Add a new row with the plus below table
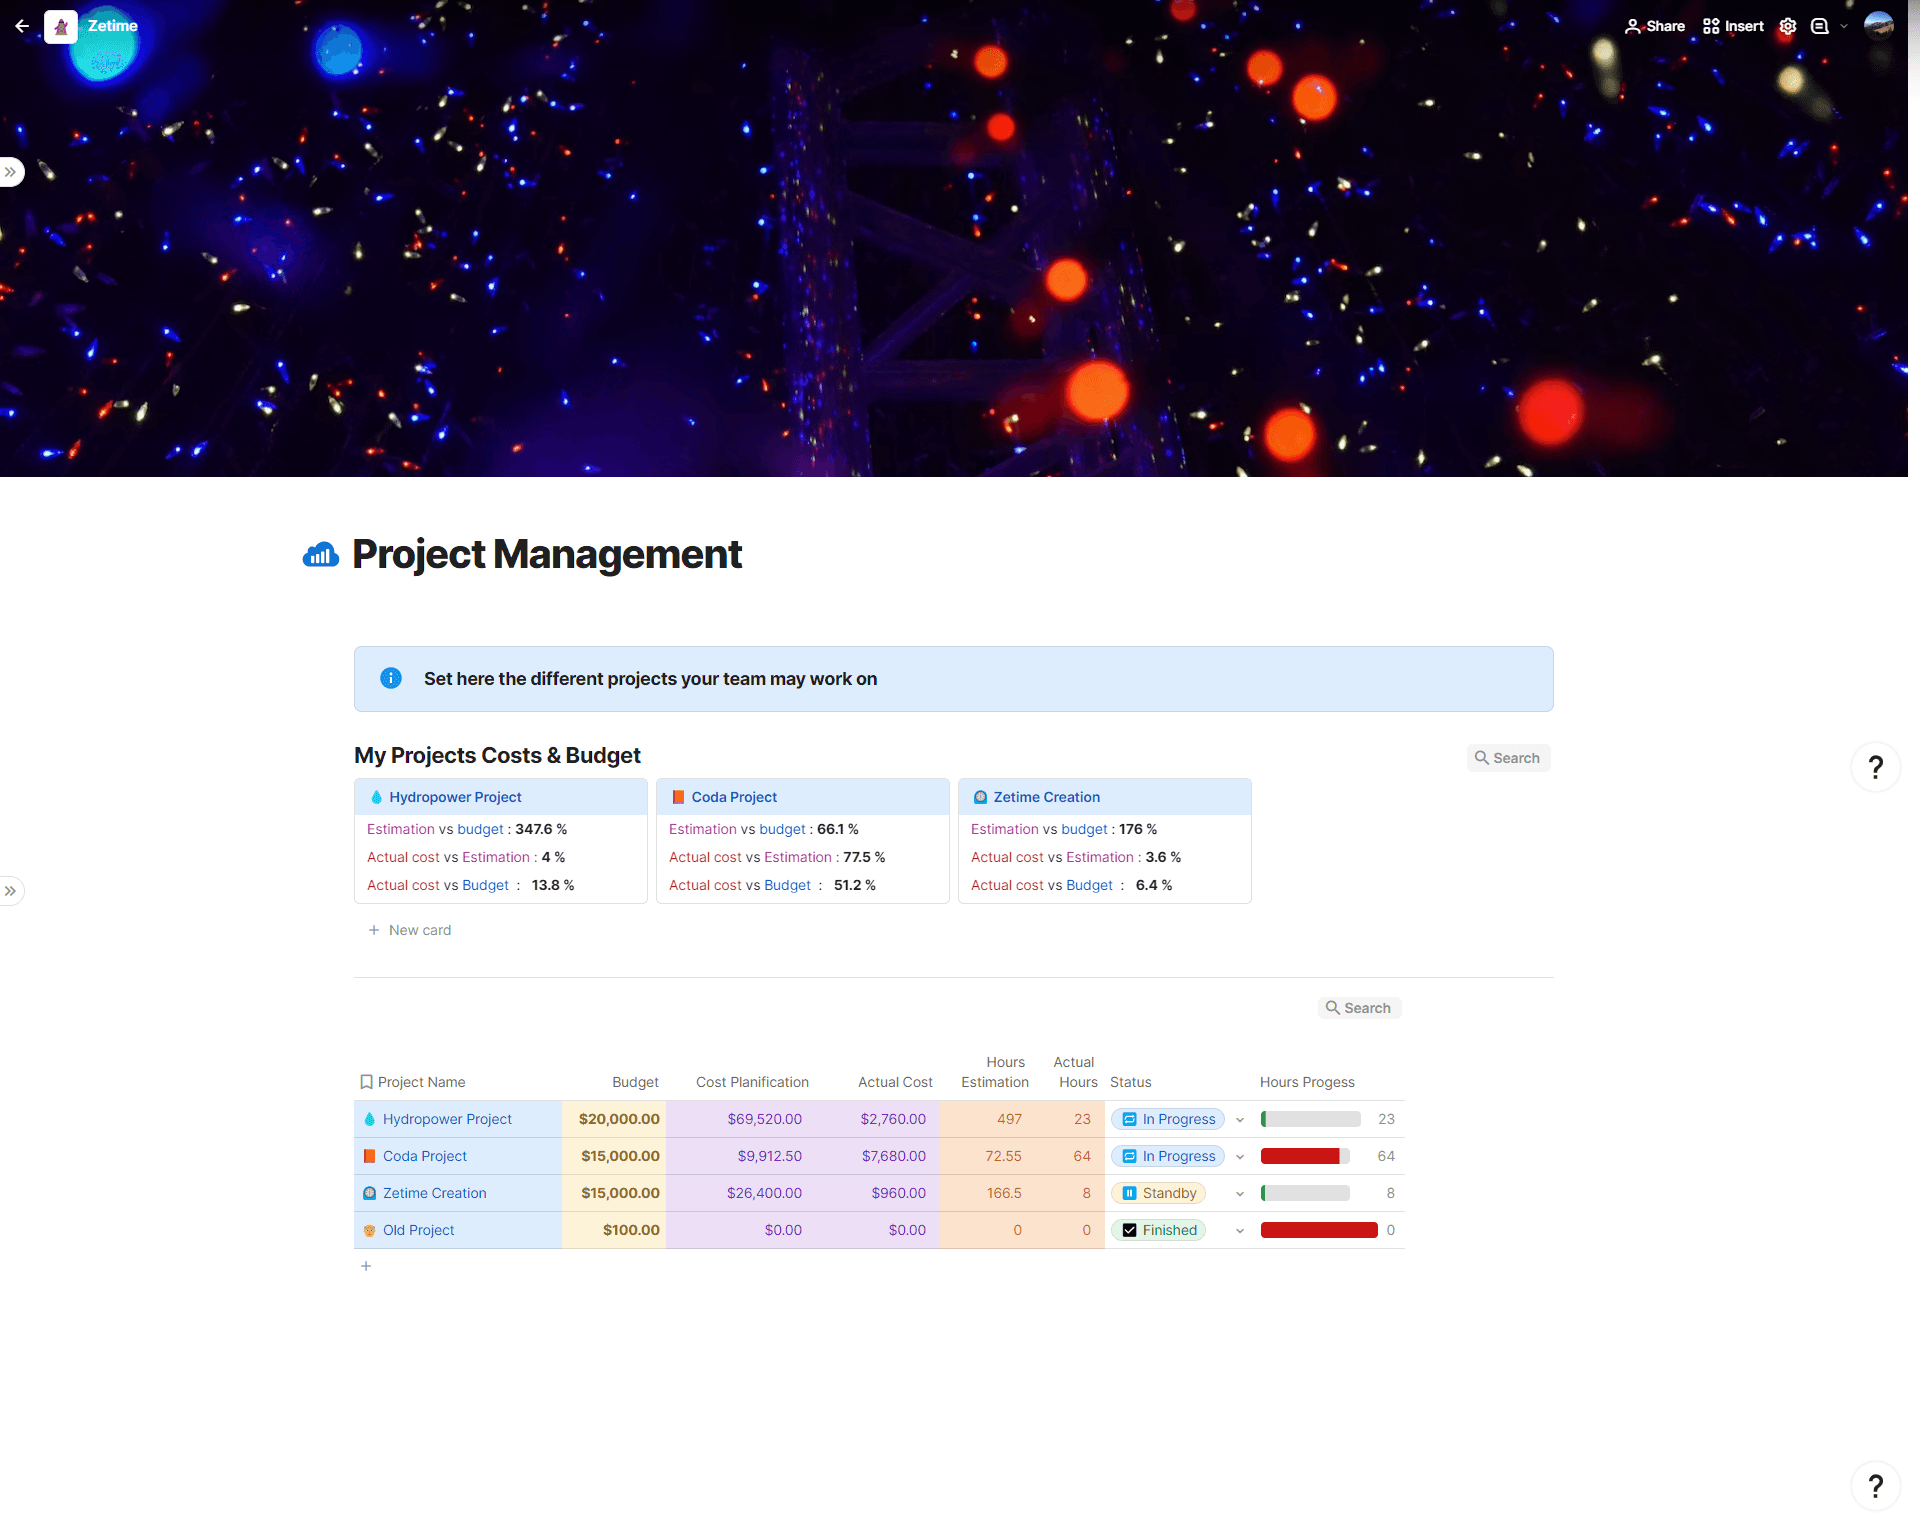The width and height of the screenshot is (1920, 1532). tap(366, 1266)
